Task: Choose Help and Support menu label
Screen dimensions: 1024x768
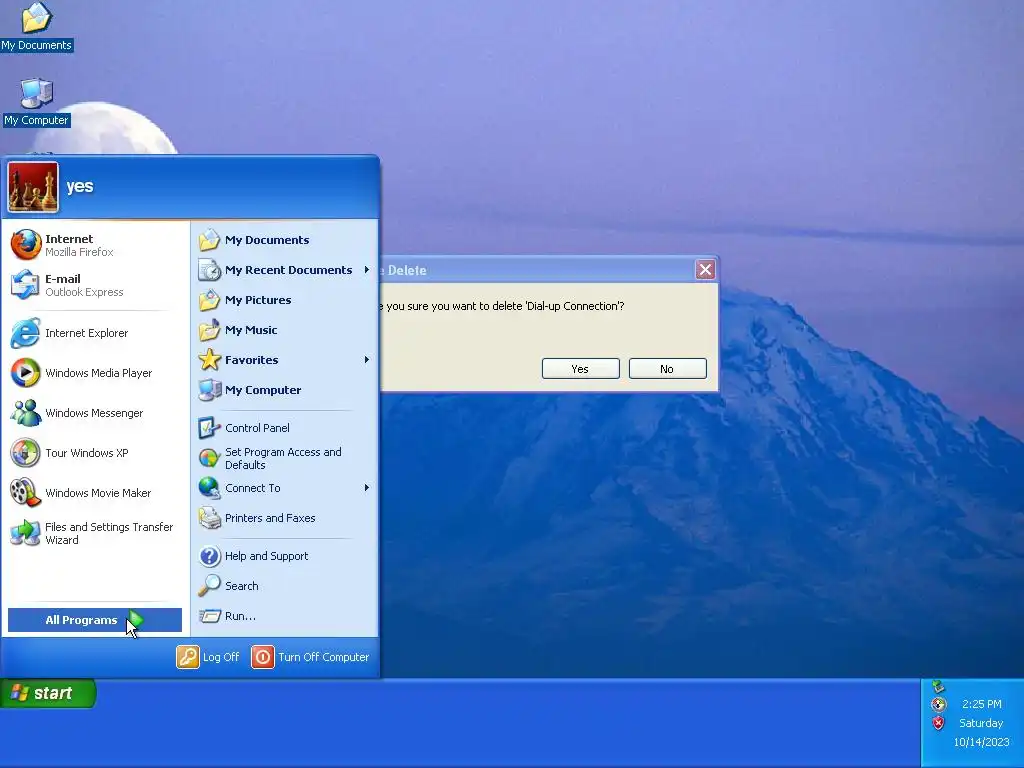Action: [x=266, y=556]
